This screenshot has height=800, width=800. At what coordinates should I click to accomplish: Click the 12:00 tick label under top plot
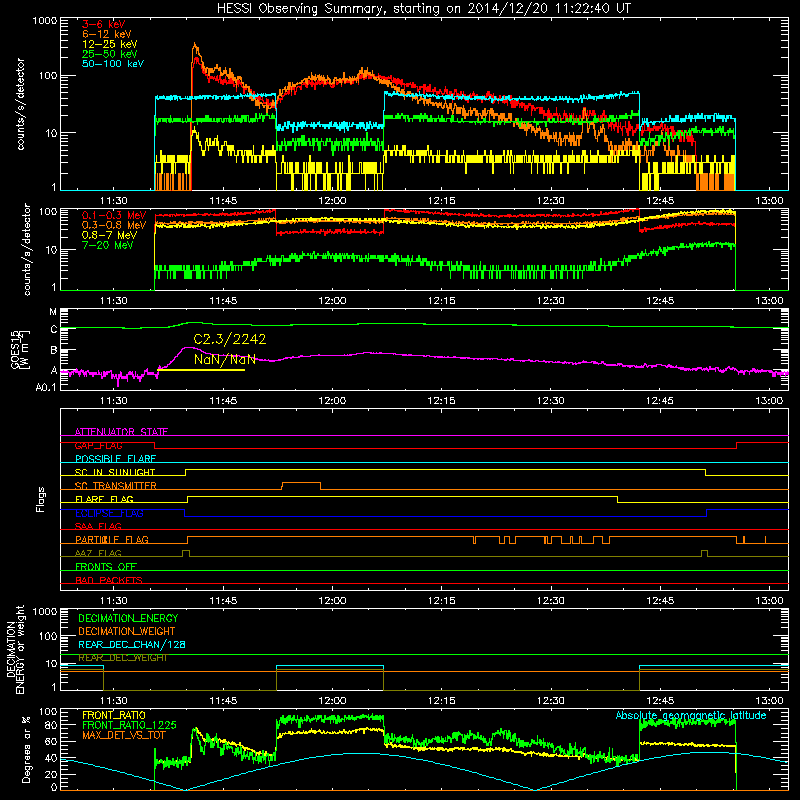(x=332, y=201)
